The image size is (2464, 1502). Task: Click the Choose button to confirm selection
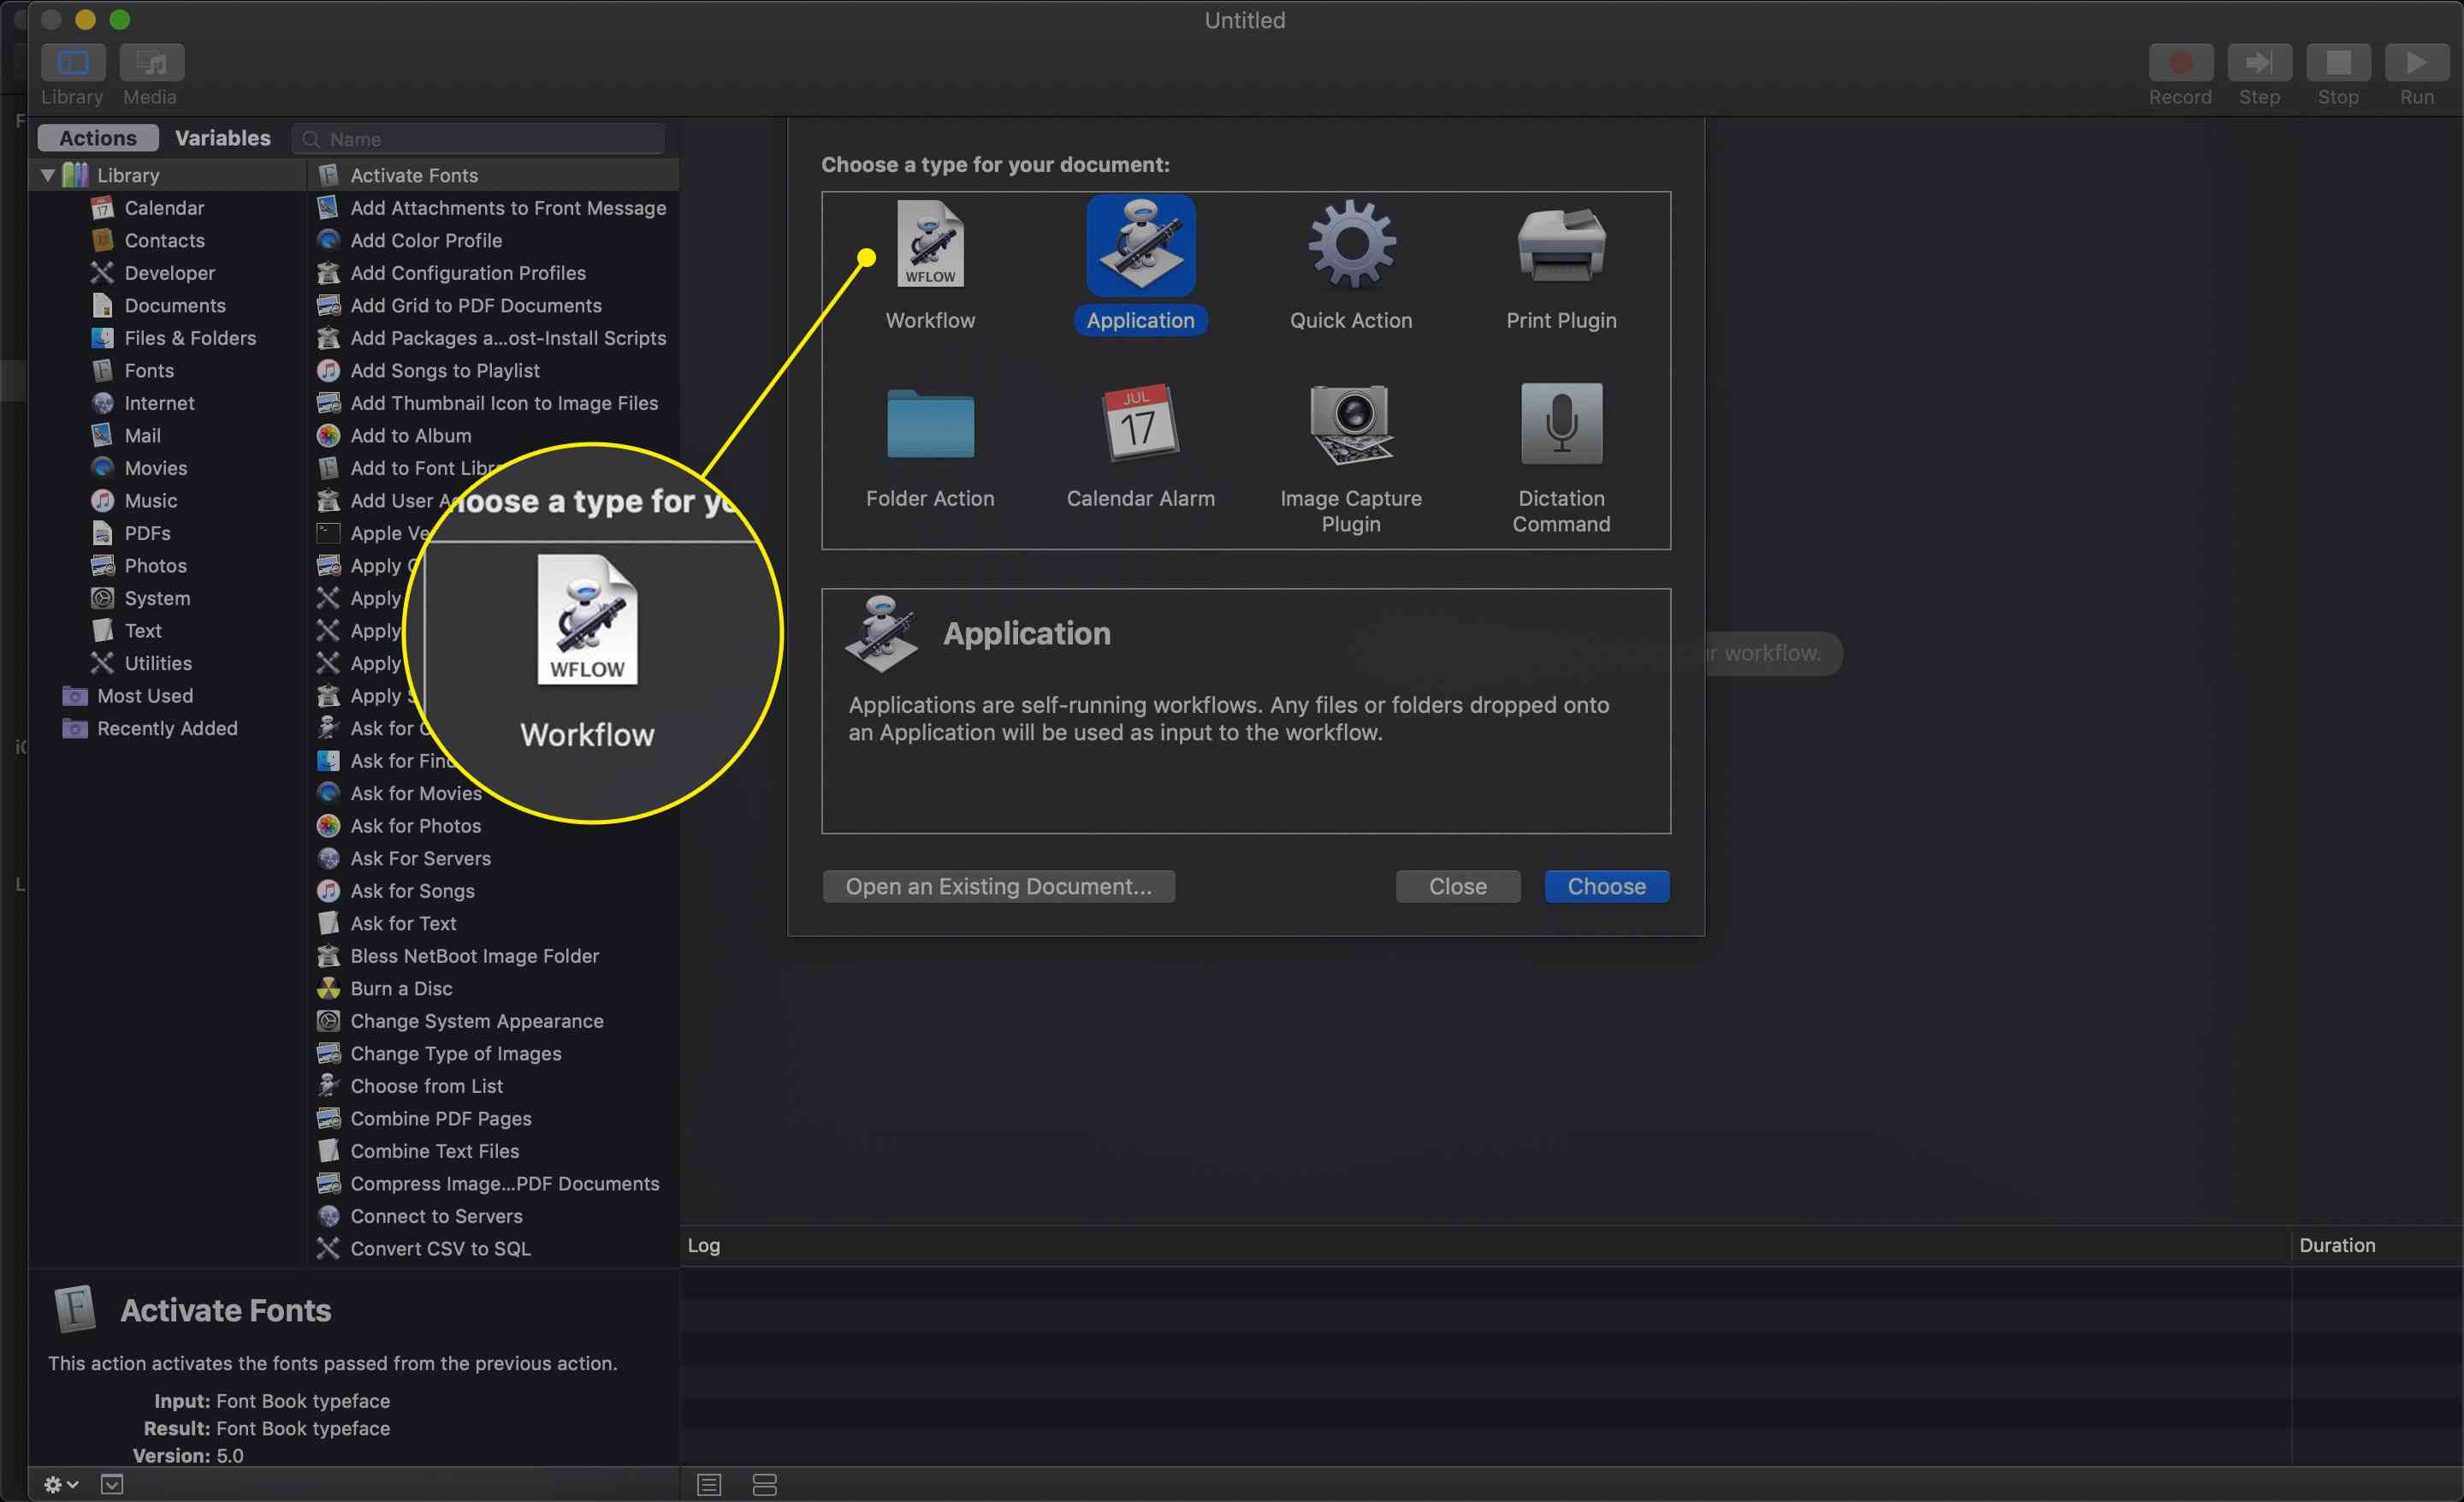pyautogui.click(x=1603, y=886)
